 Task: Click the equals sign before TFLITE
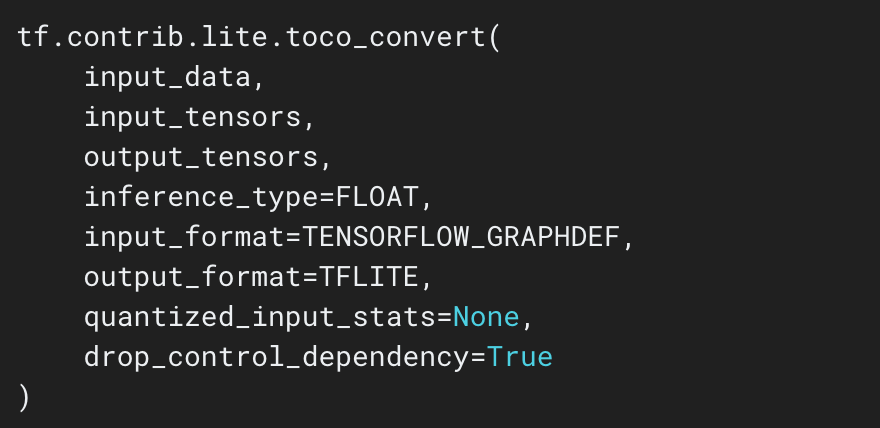[311, 278]
